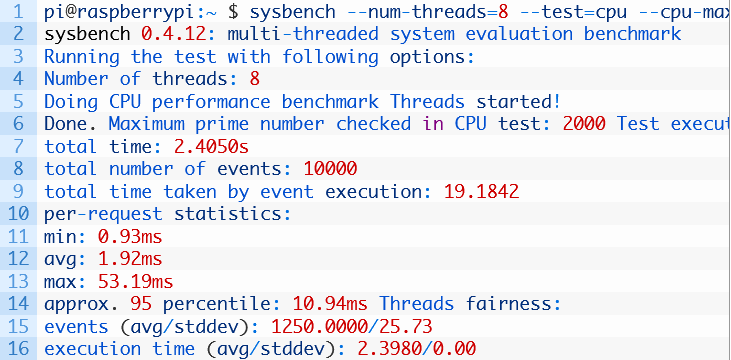The width and height of the screenshot is (731, 360).
Task: Click min value 0.93ms
Action: pos(130,237)
